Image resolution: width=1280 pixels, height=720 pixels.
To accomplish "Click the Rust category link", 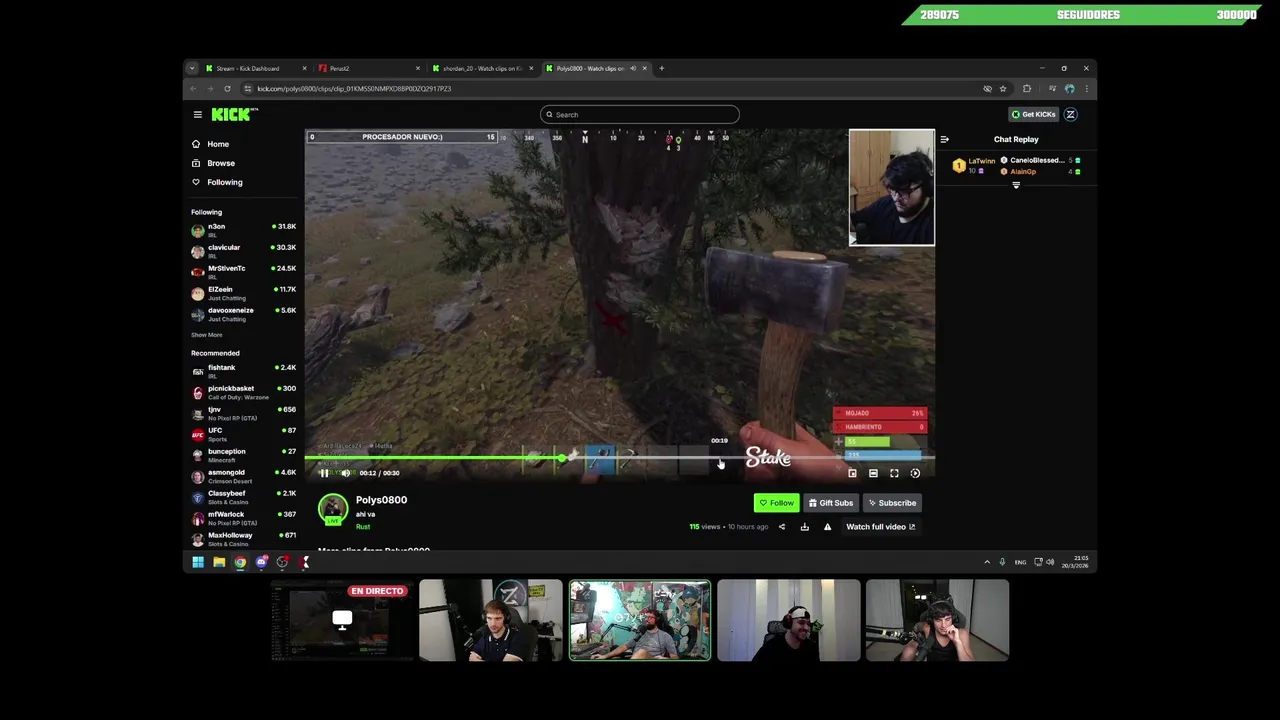I will 363,527.
